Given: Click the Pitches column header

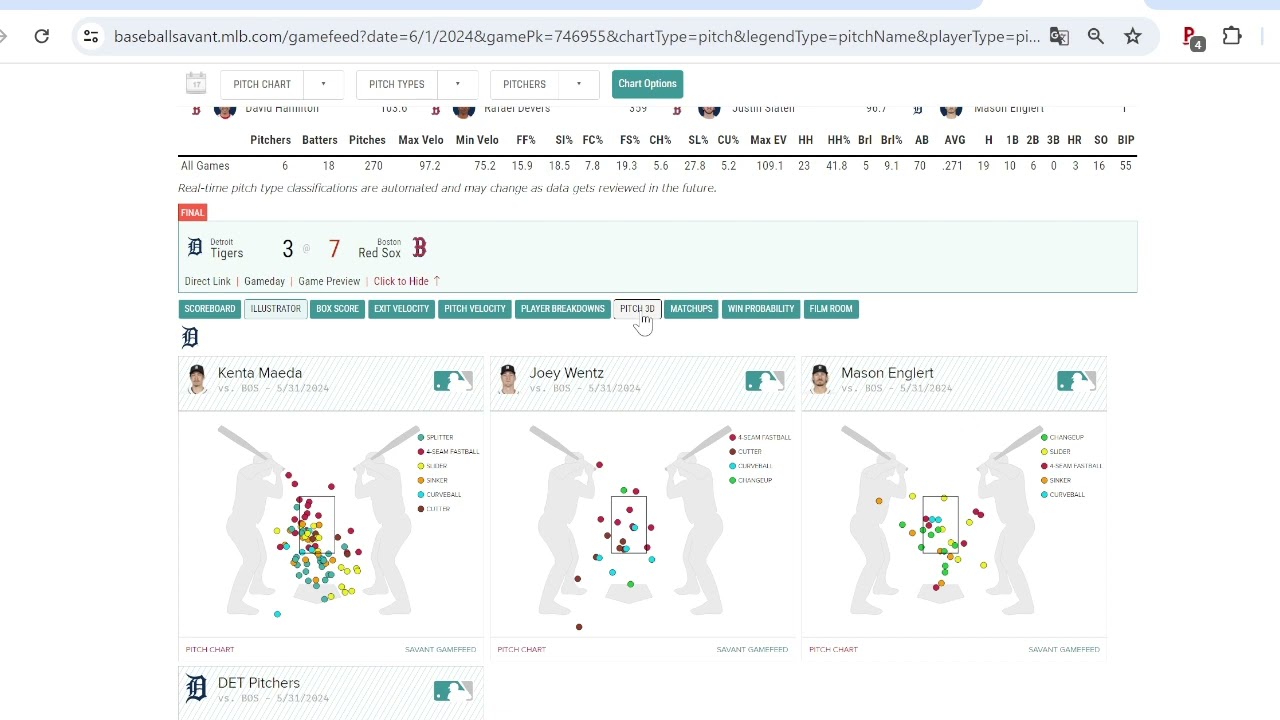Looking at the screenshot, I should point(367,140).
